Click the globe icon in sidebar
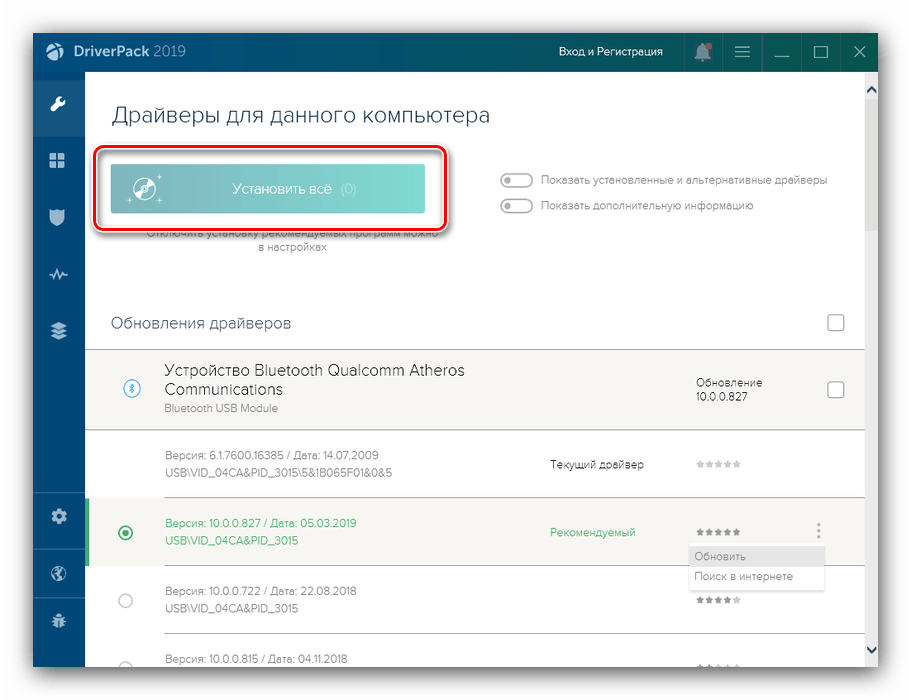 pos(59,573)
